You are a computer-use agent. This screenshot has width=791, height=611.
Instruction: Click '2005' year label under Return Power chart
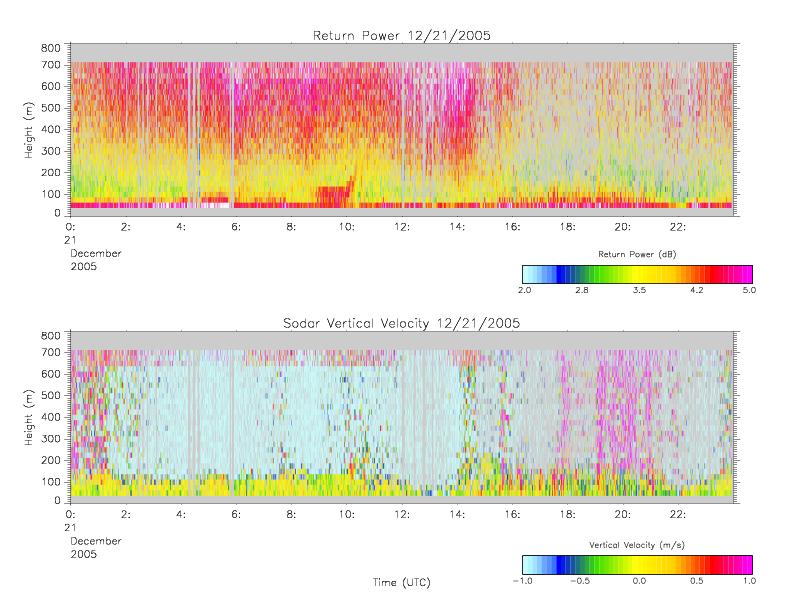click(x=83, y=266)
